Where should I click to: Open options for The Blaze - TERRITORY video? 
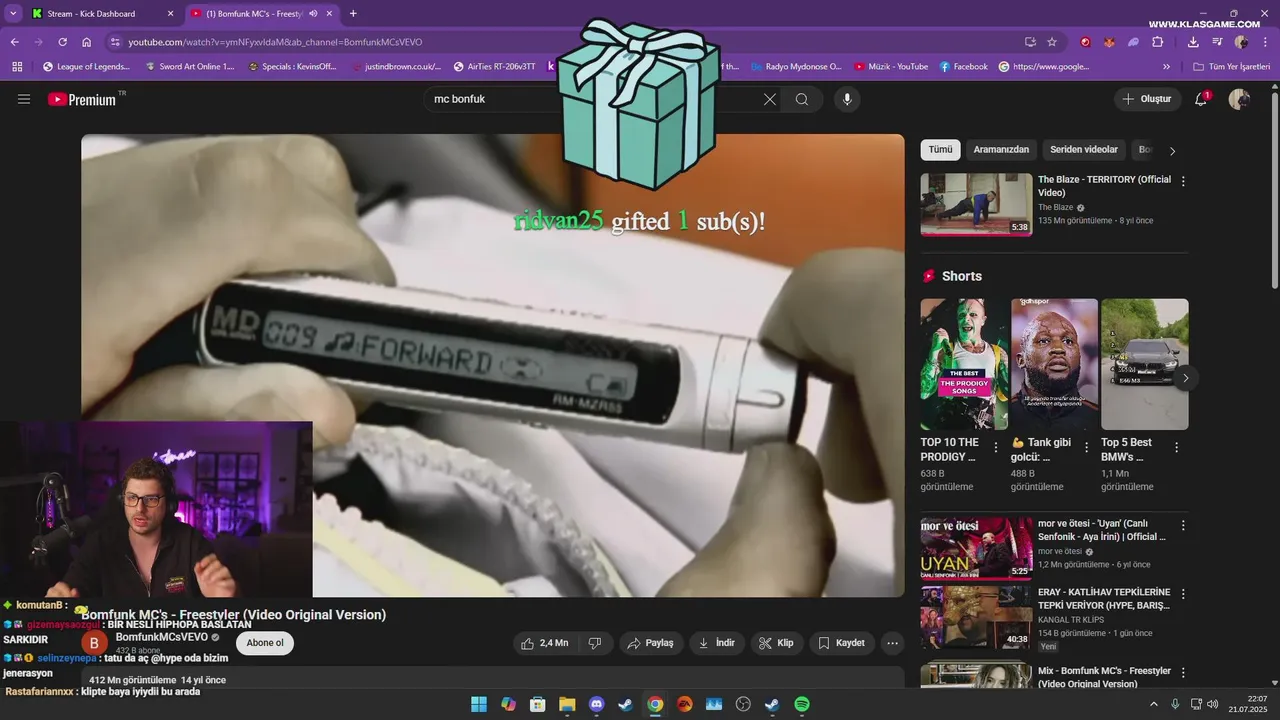coord(1183,182)
